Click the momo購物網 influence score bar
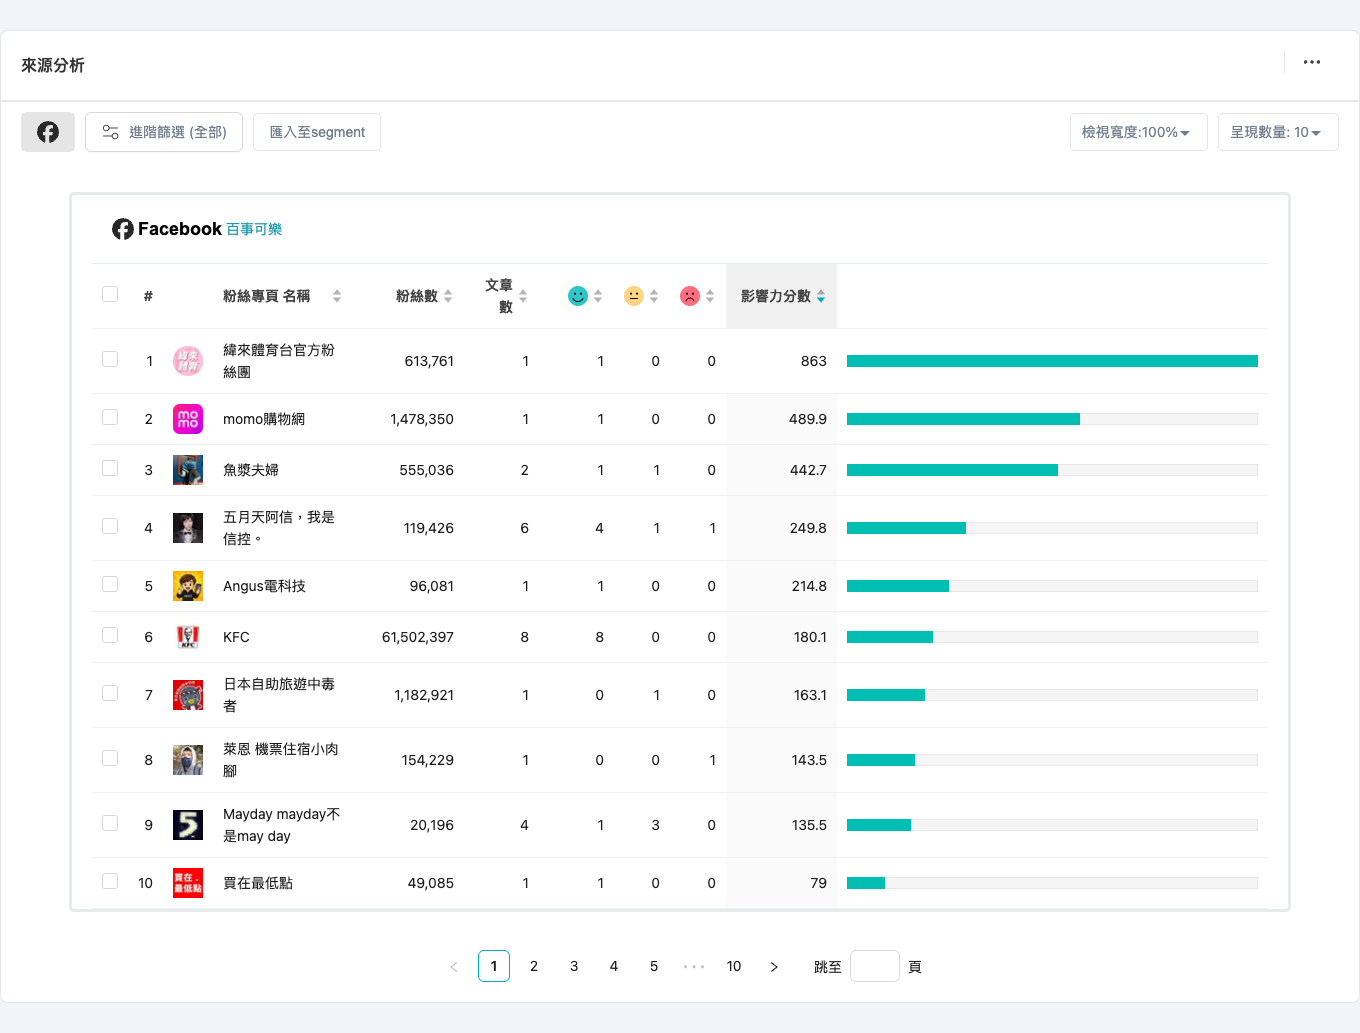 1052,419
